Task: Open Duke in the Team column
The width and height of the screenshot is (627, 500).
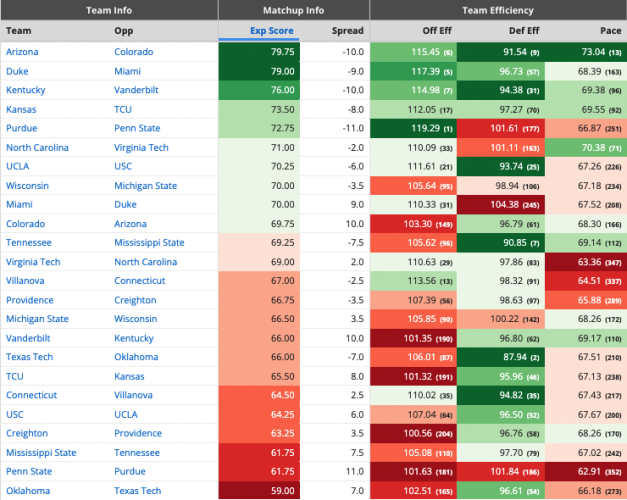Action: coord(17,71)
